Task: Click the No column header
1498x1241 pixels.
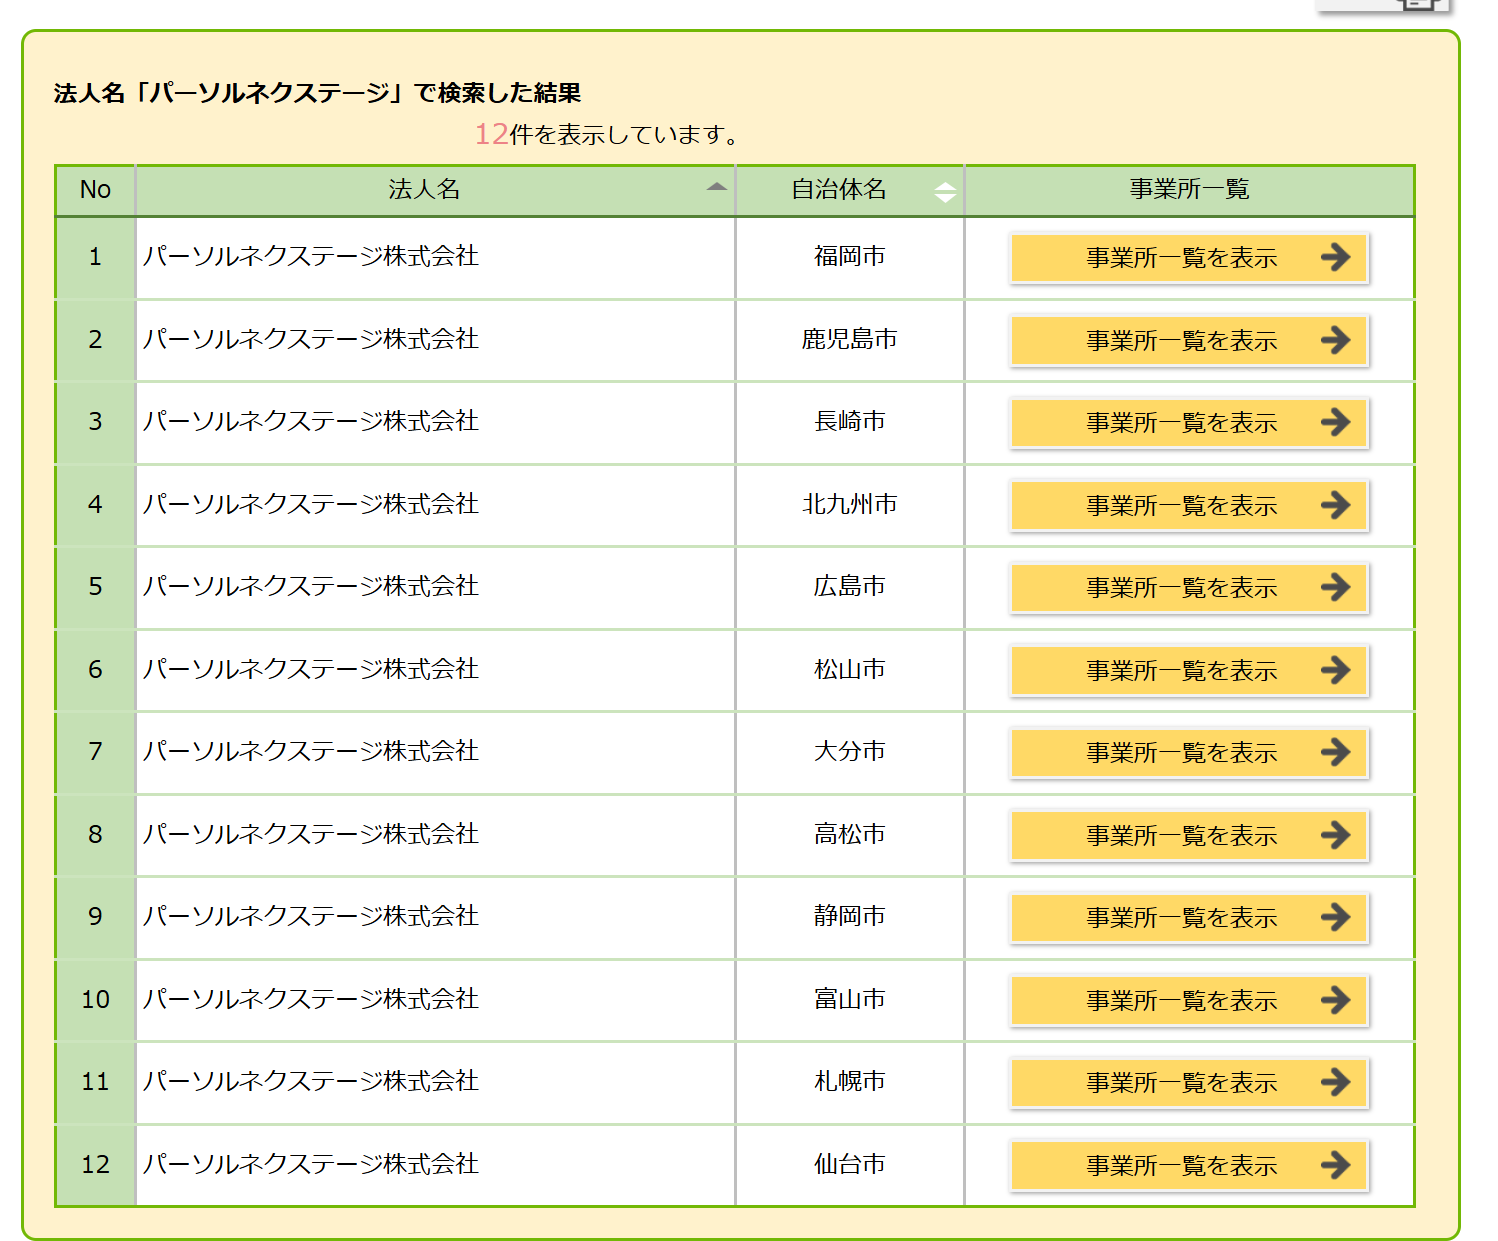Action: click(x=95, y=190)
